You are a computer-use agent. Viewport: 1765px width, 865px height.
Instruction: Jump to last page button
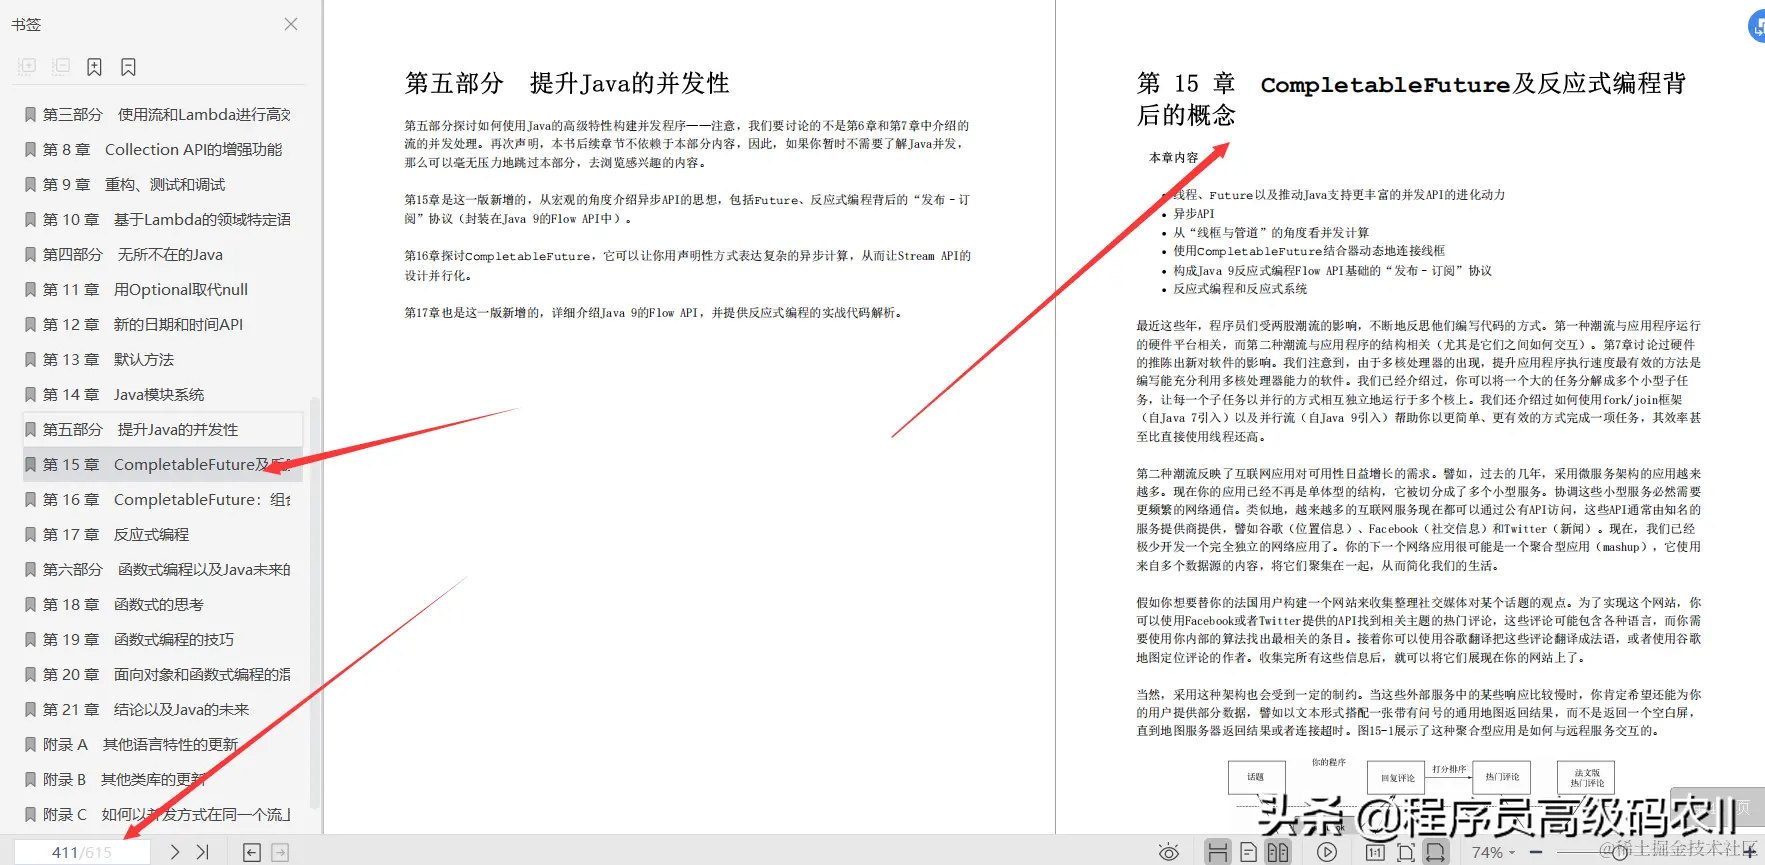(203, 852)
